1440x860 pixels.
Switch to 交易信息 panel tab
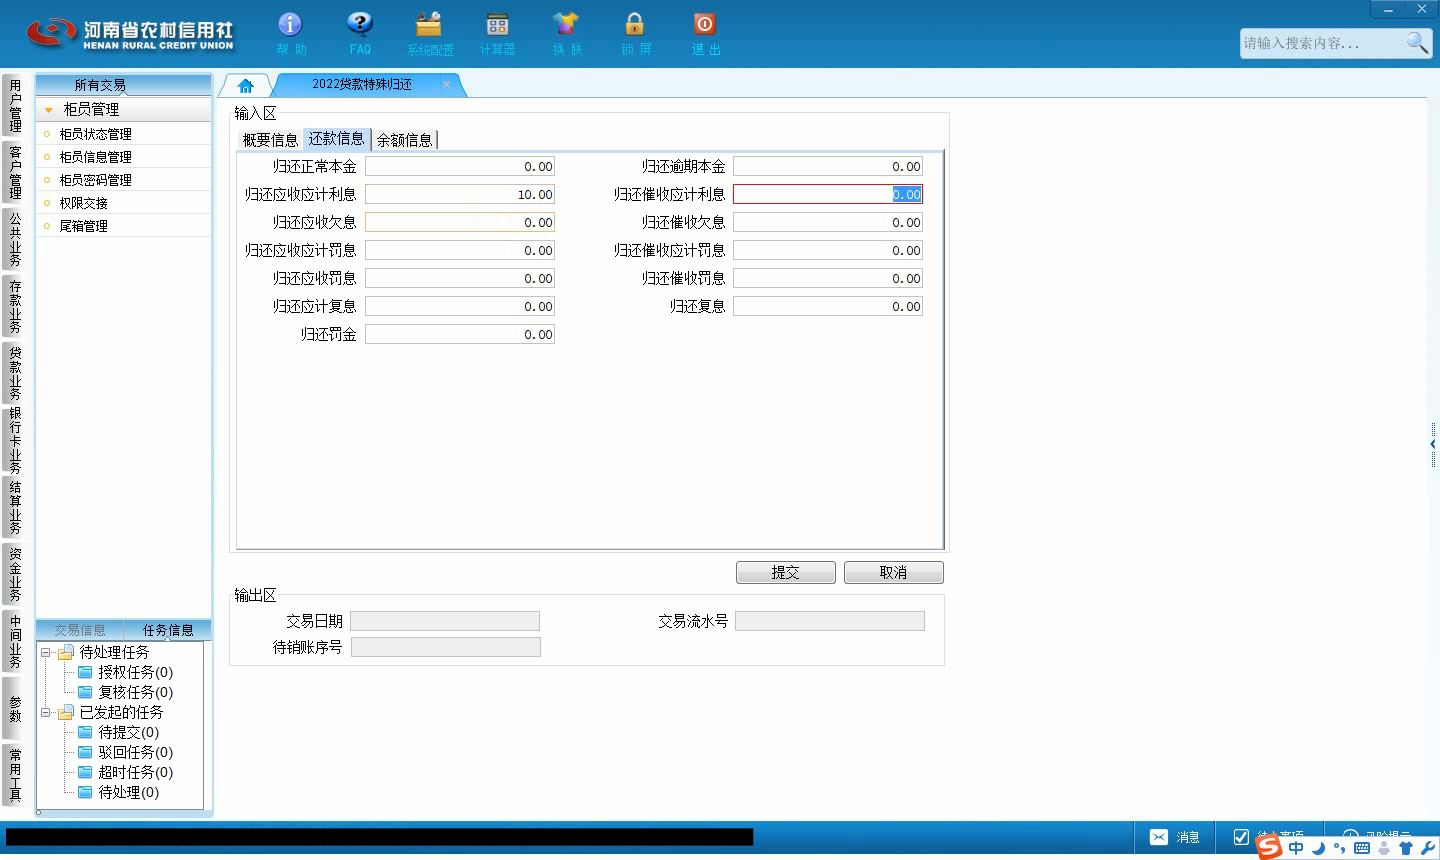click(x=80, y=630)
